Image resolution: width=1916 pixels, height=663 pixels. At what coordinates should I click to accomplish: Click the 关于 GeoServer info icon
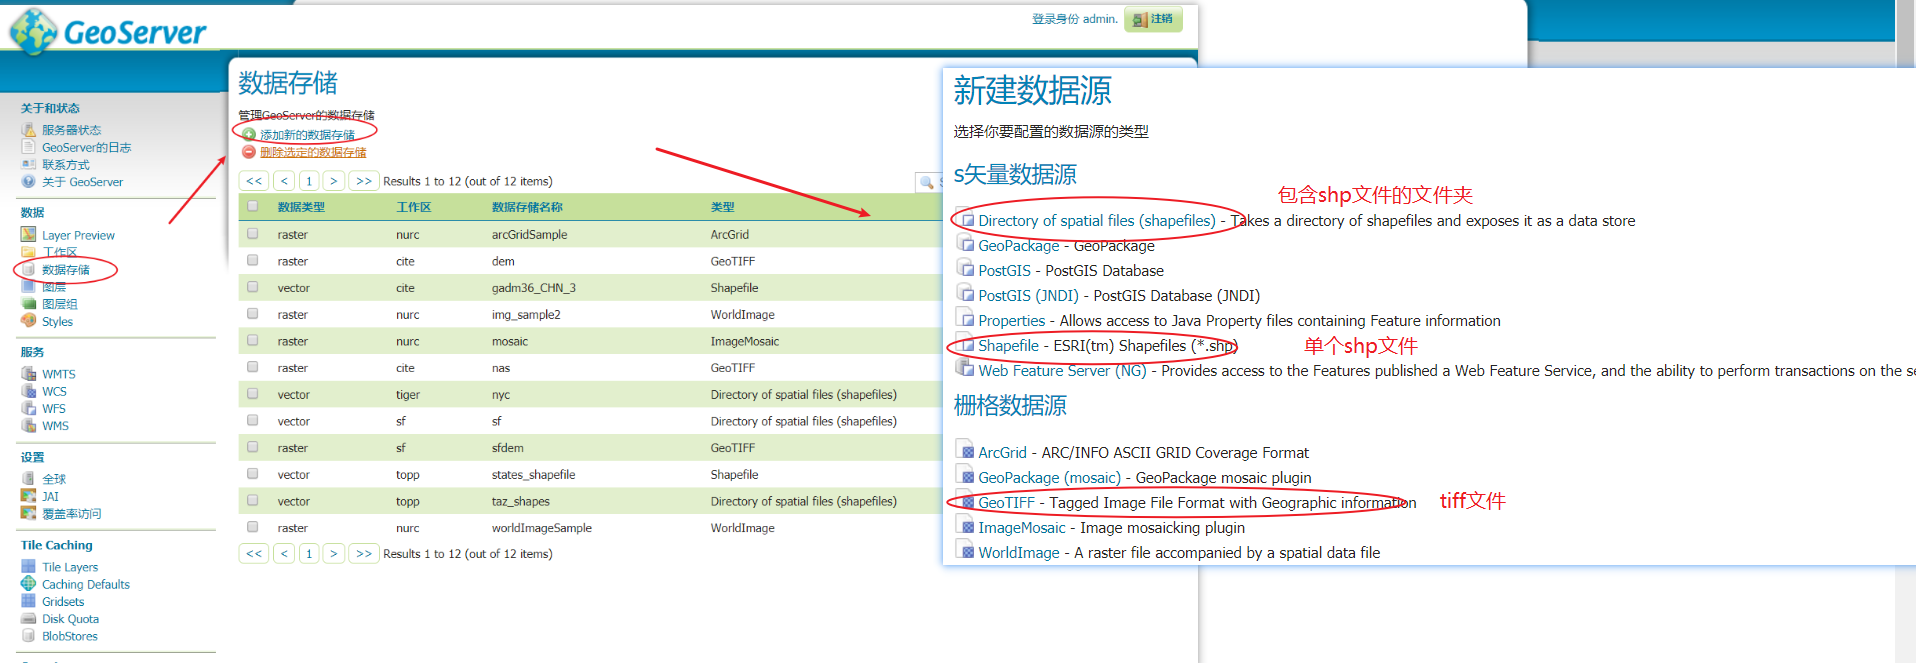pyautogui.click(x=28, y=182)
